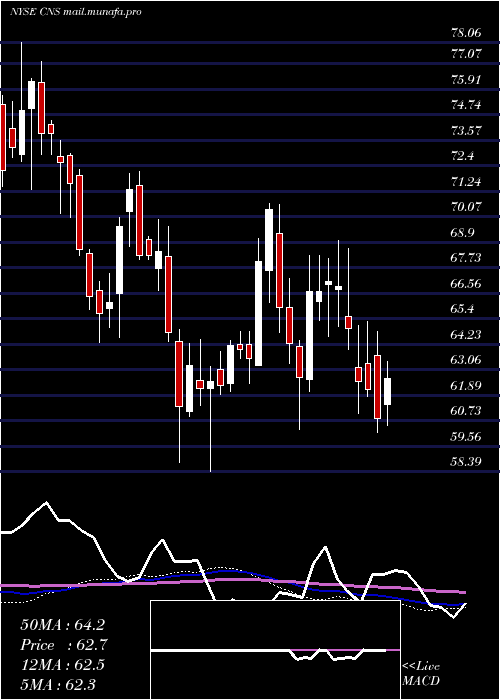The image size is (500, 700).
Task: Select the 66.56 price axis label
Action: click(x=467, y=283)
